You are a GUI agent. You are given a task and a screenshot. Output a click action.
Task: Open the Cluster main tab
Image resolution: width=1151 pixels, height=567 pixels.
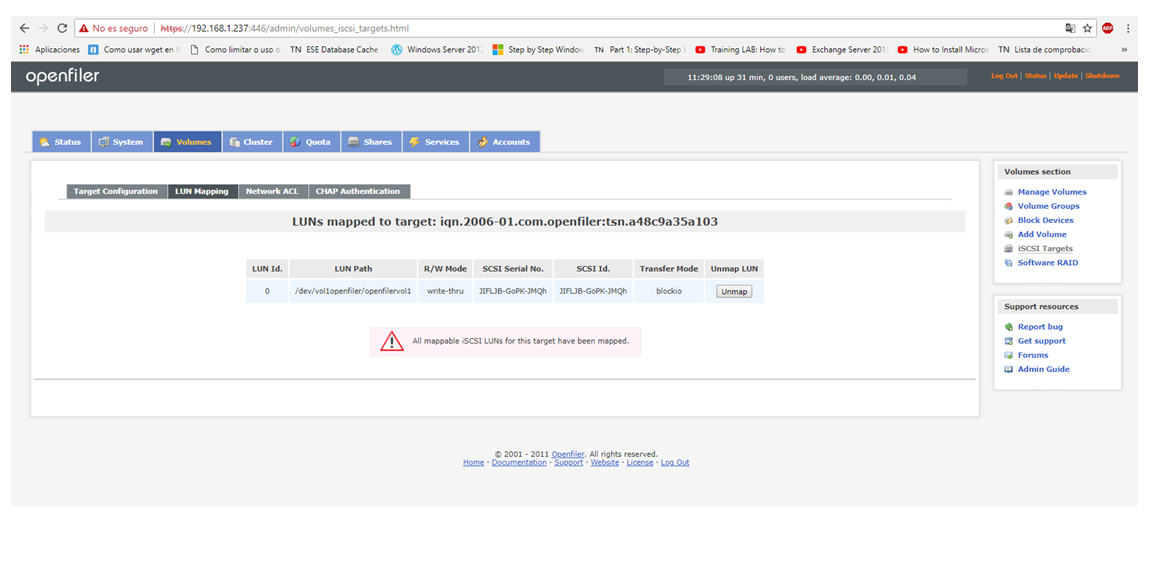tap(252, 142)
